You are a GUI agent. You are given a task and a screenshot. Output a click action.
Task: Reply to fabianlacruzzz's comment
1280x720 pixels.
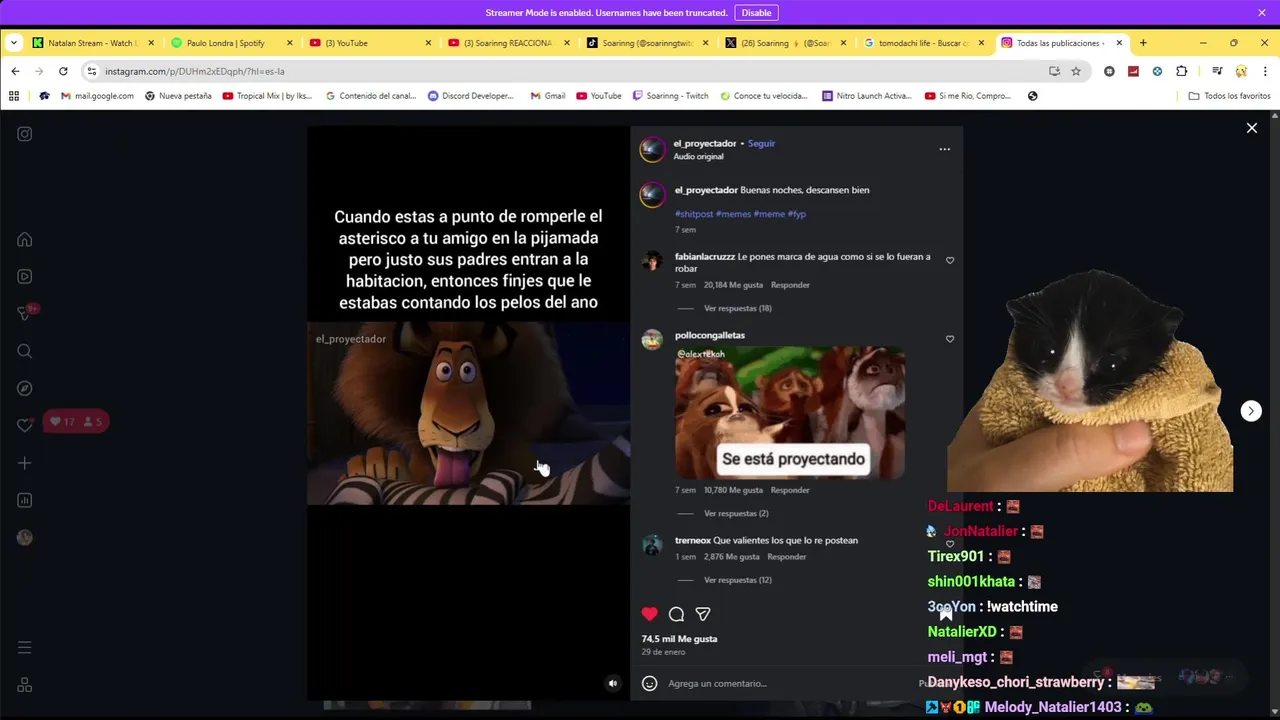(790, 285)
